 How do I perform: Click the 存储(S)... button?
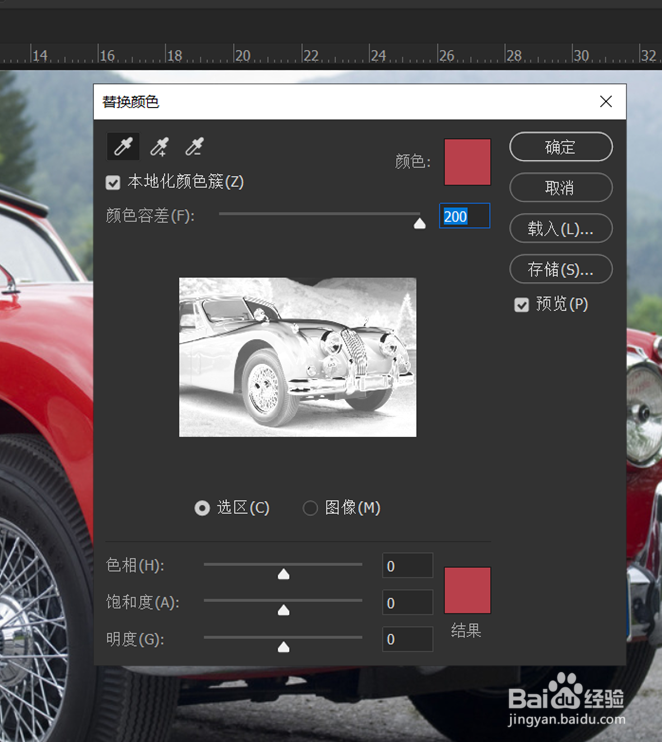(561, 269)
